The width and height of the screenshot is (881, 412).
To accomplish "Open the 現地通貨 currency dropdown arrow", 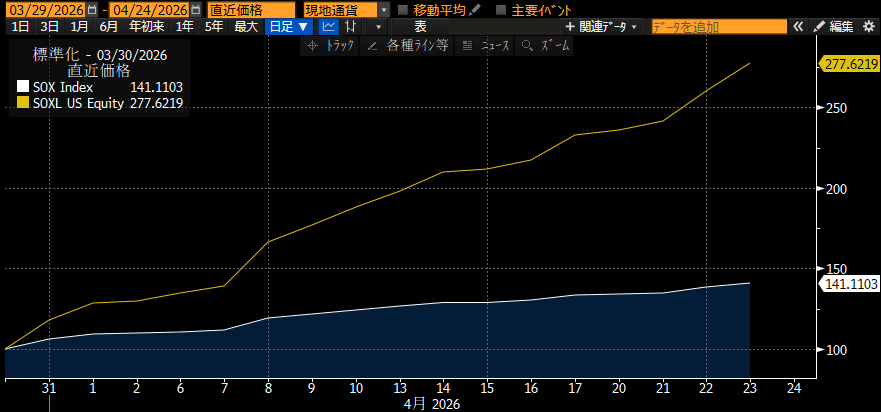I will pos(384,10).
